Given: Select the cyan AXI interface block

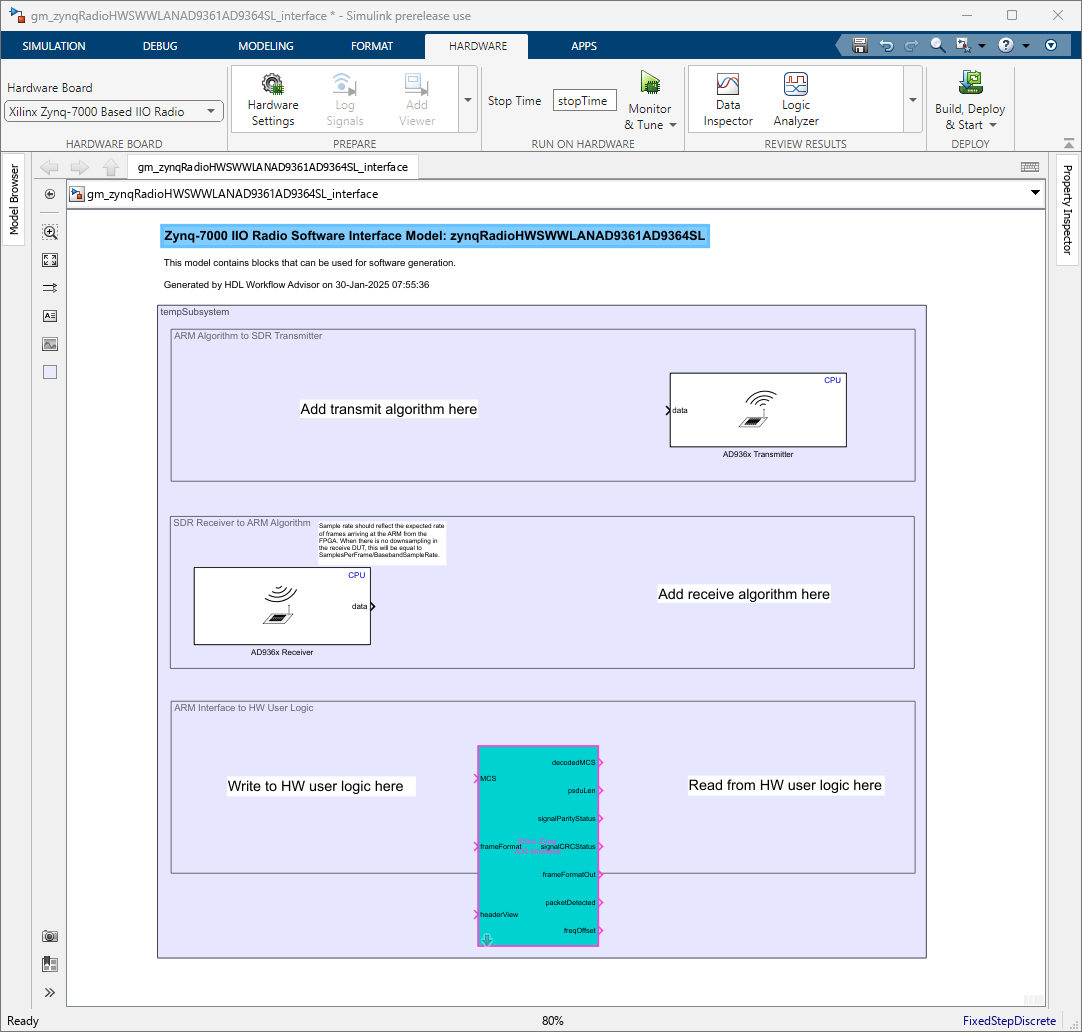Looking at the screenshot, I should pyautogui.click(x=538, y=846).
